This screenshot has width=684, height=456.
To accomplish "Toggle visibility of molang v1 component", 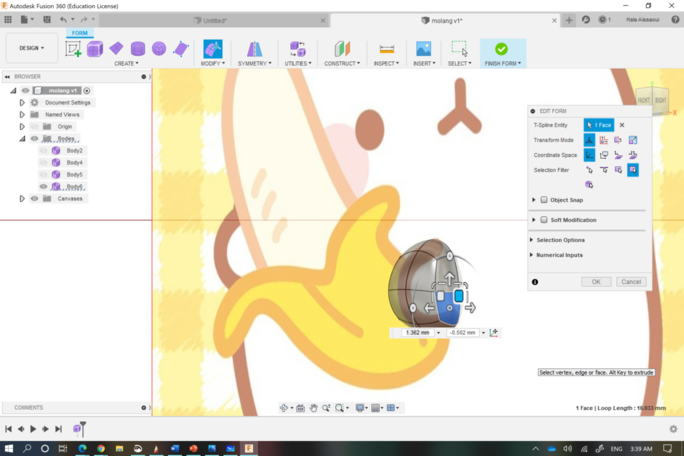I will click(x=25, y=91).
